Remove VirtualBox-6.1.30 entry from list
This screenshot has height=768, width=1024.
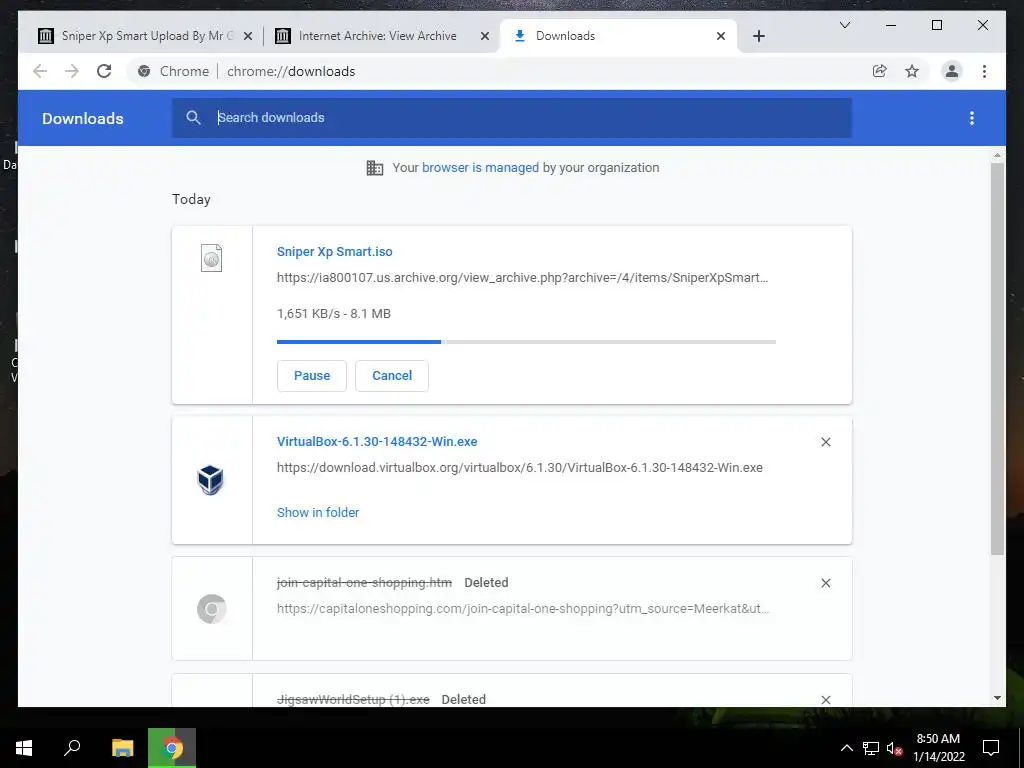click(825, 442)
